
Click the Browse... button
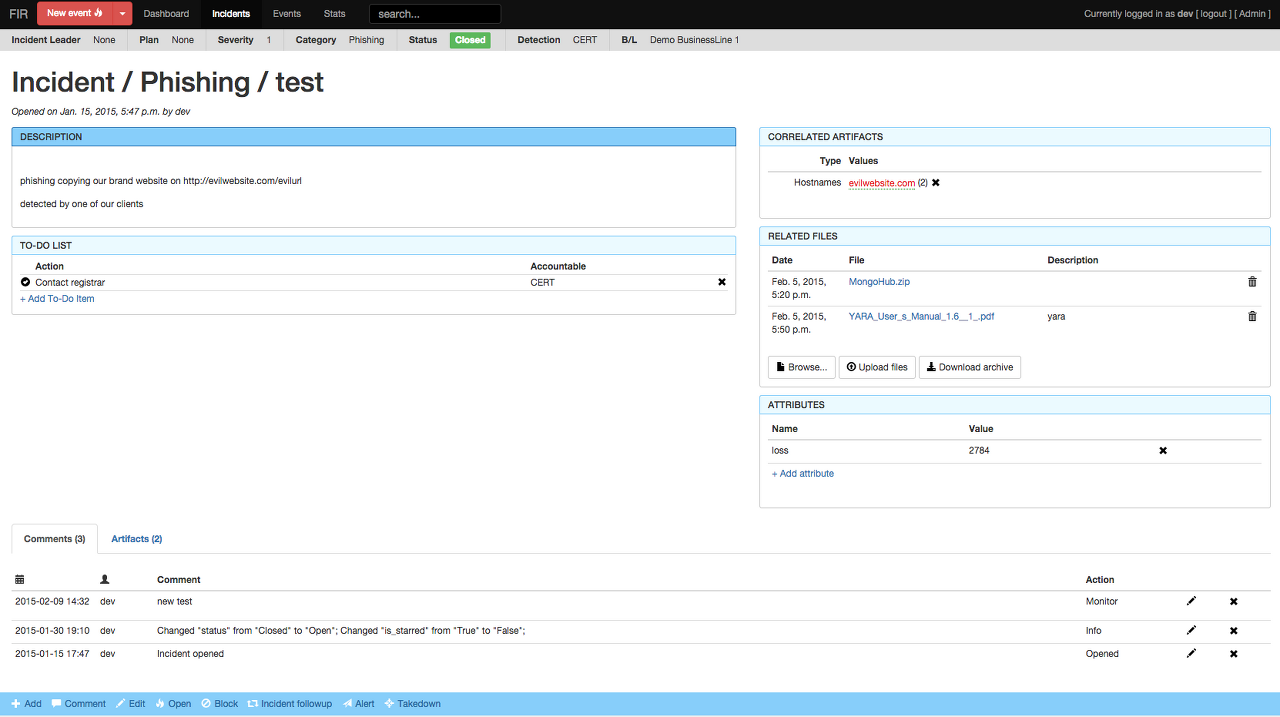click(x=802, y=367)
